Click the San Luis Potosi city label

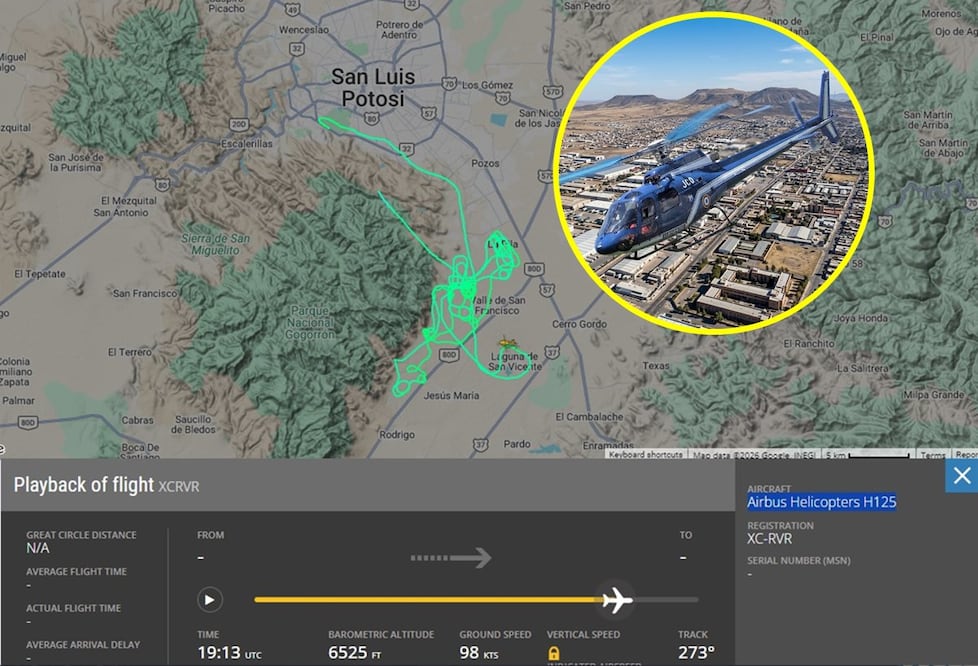[x=373, y=87]
